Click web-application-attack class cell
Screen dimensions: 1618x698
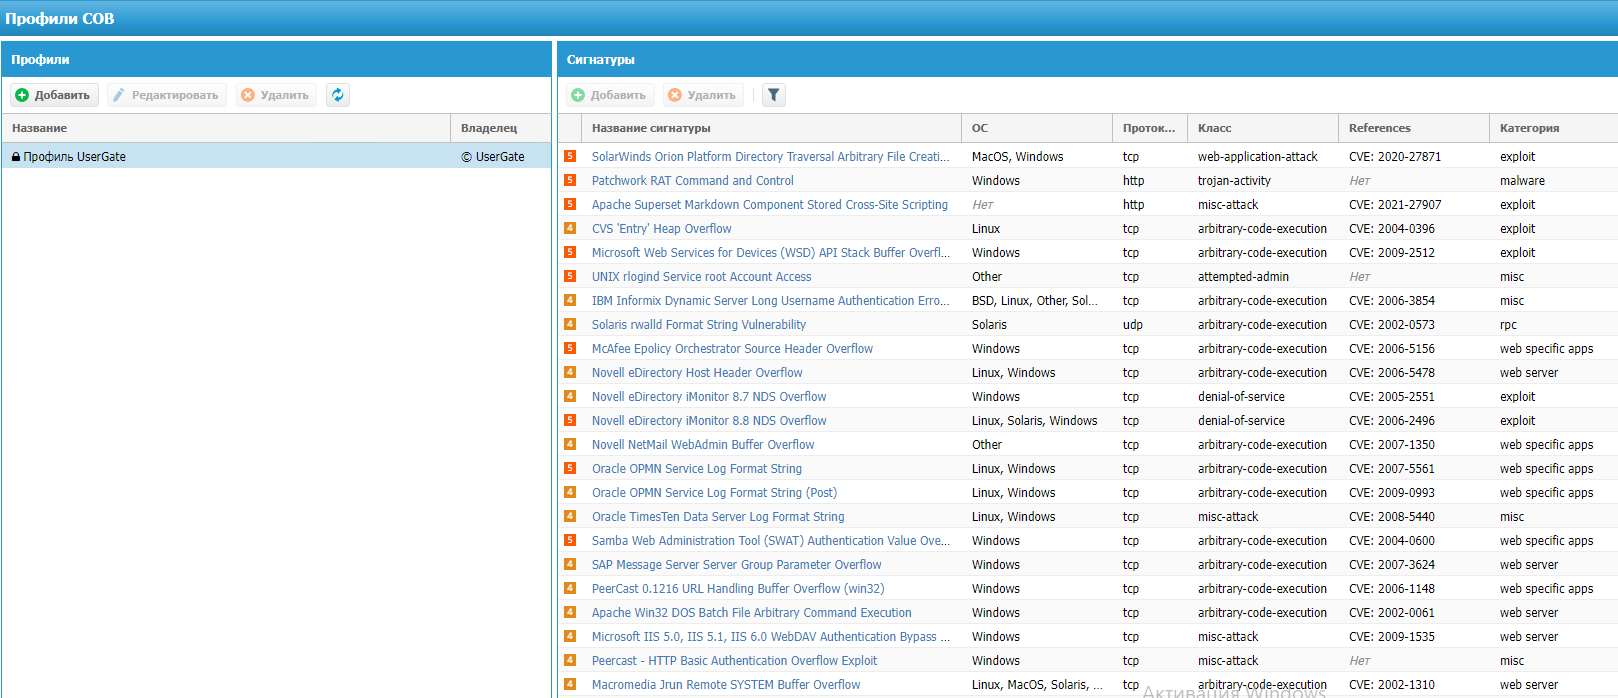click(1258, 156)
